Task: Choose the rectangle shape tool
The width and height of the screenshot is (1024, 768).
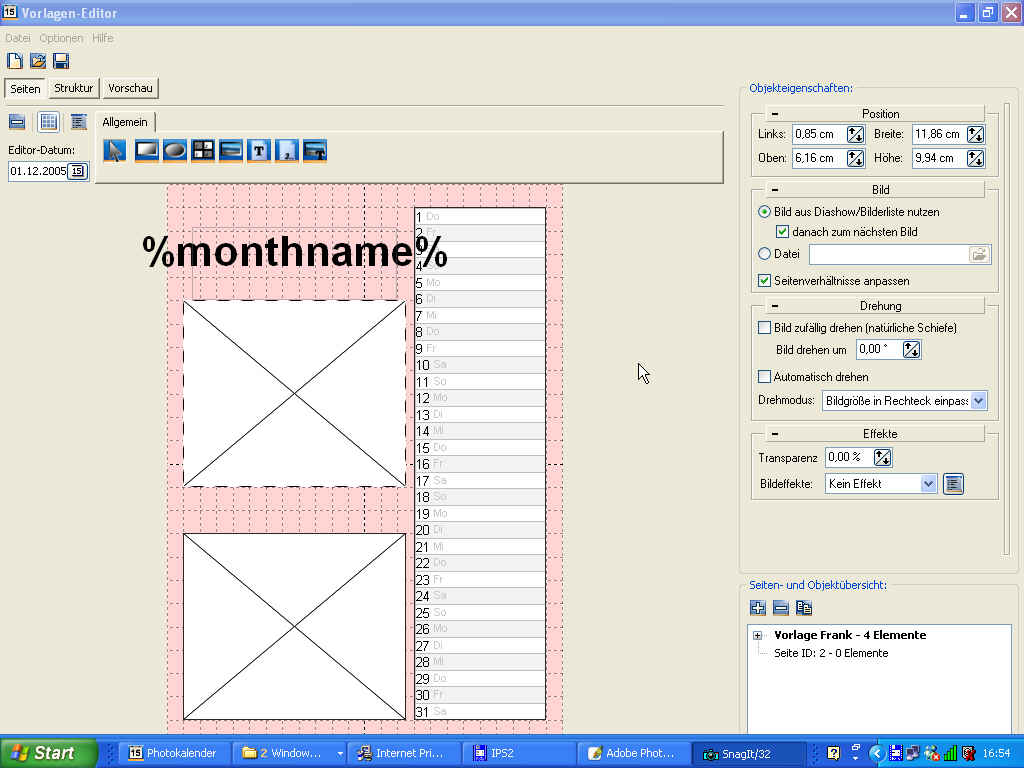Action: coord(147,151)
